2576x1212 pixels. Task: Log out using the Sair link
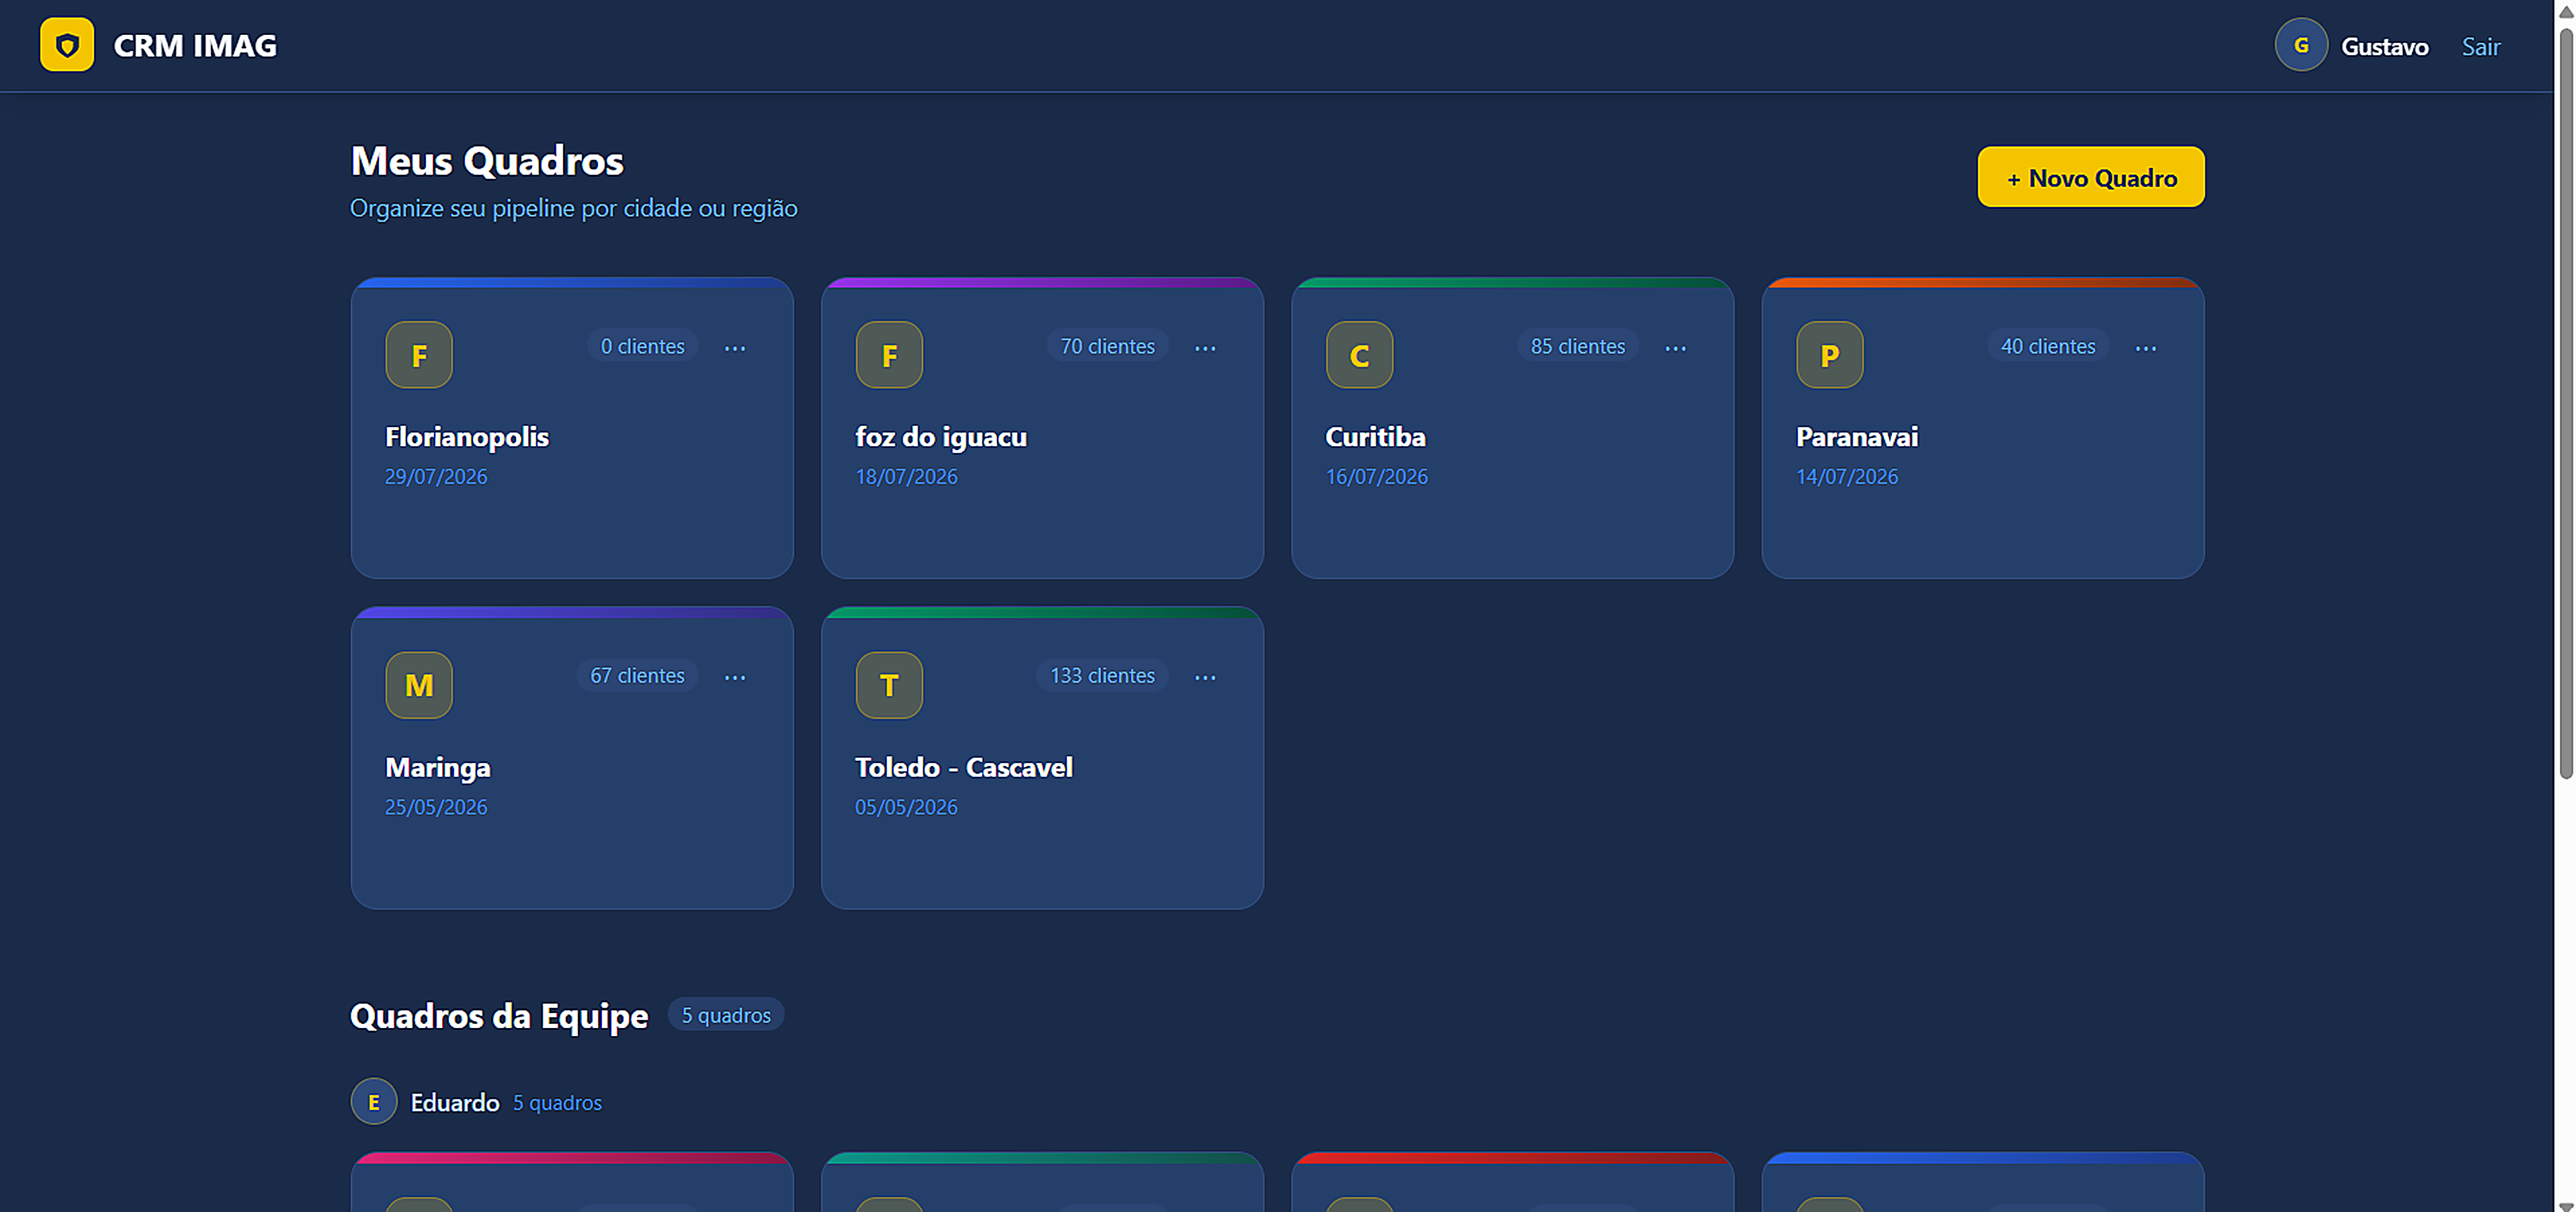pyautogui.click(x=2480, y=47)
